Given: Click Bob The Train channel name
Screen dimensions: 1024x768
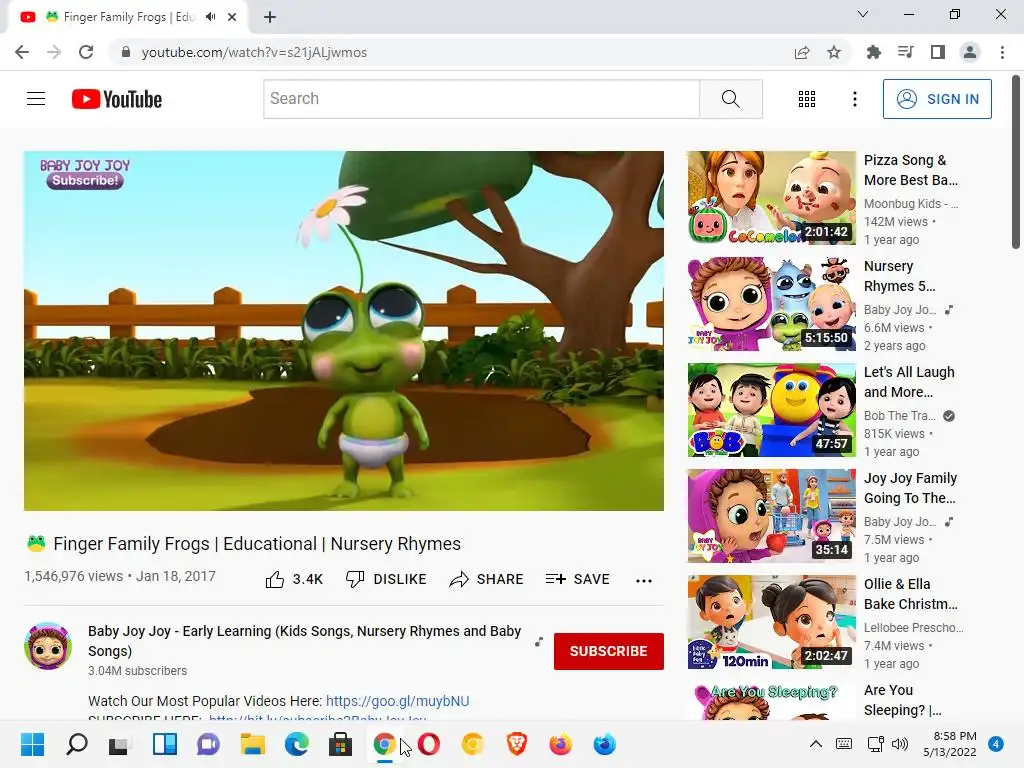Looking at the screenshot, I should coord(900,415).
